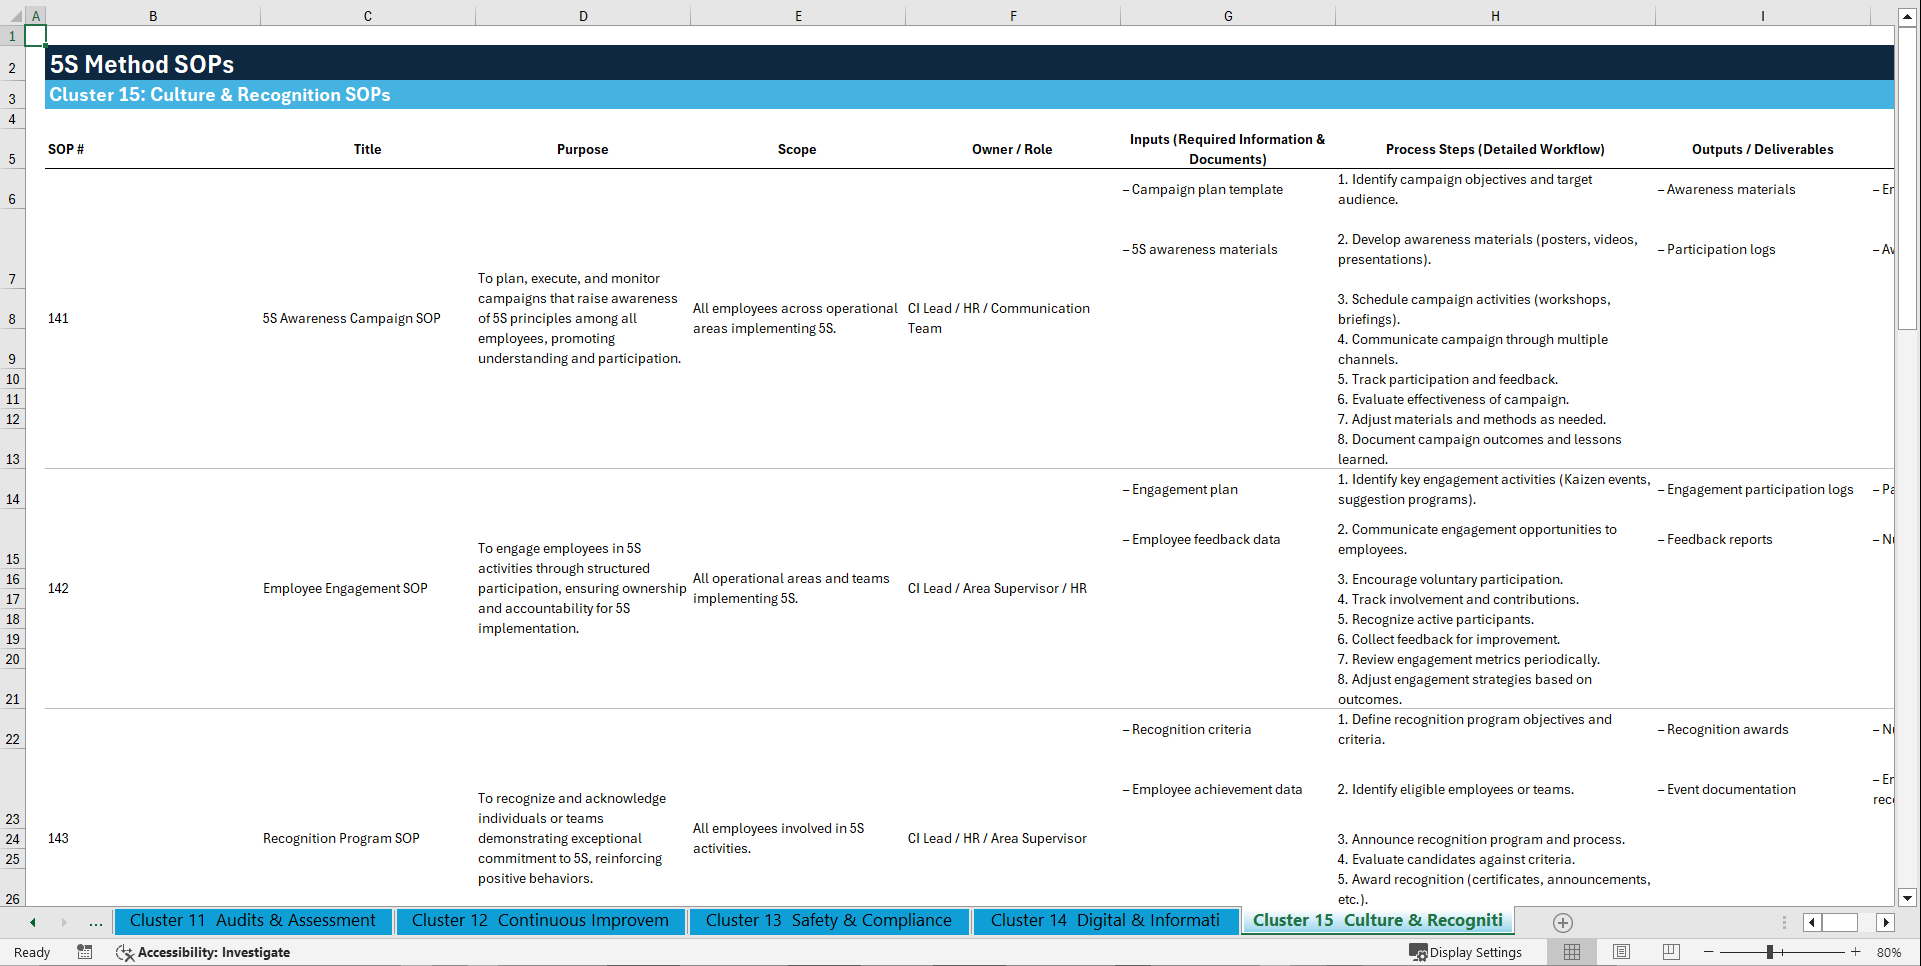Add a new worksheet with the plus button
1921x966 pixels.
pos(1563,922)
